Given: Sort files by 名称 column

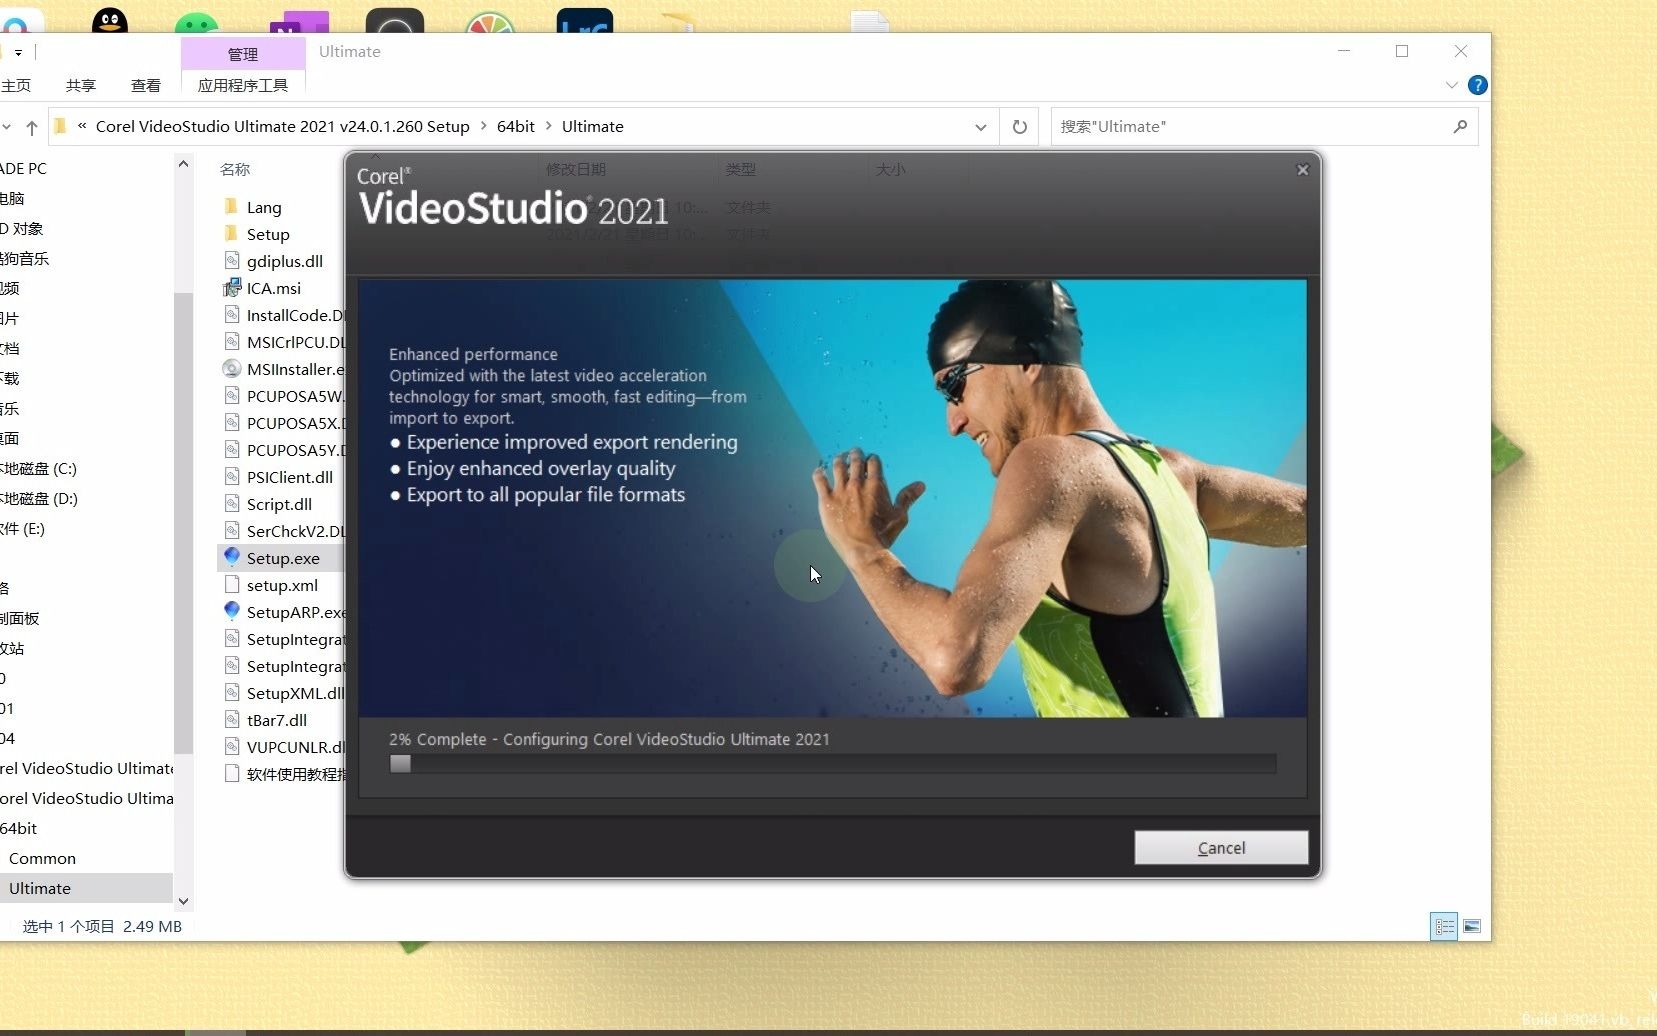Looking at the screenshot, I should [x=235, y=169].
